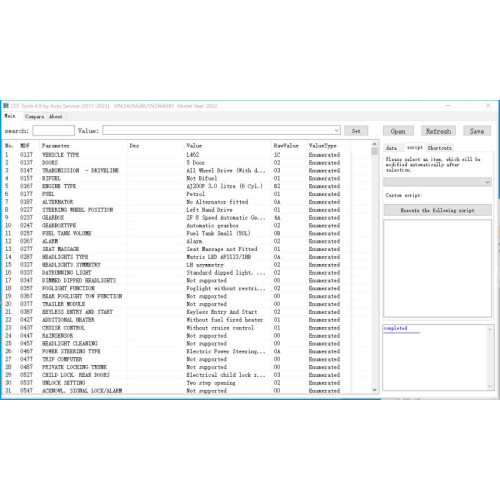Click the parameter list scrollbar up arrow

[x=374, y=144]
